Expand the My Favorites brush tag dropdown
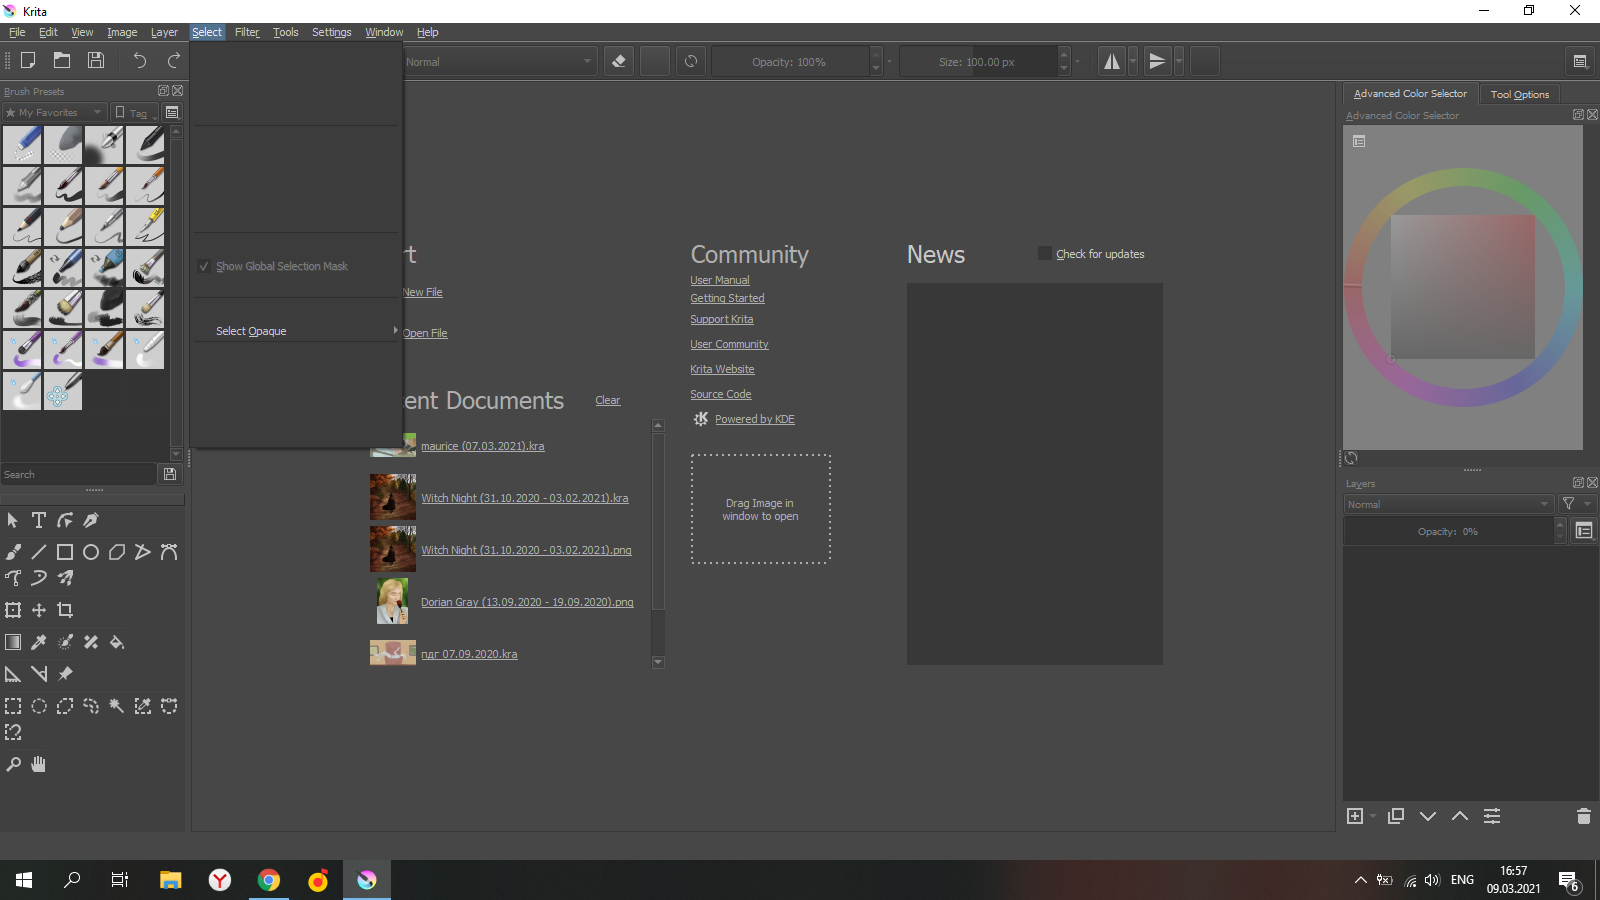The image size is (1600, 900). [54, 113]
